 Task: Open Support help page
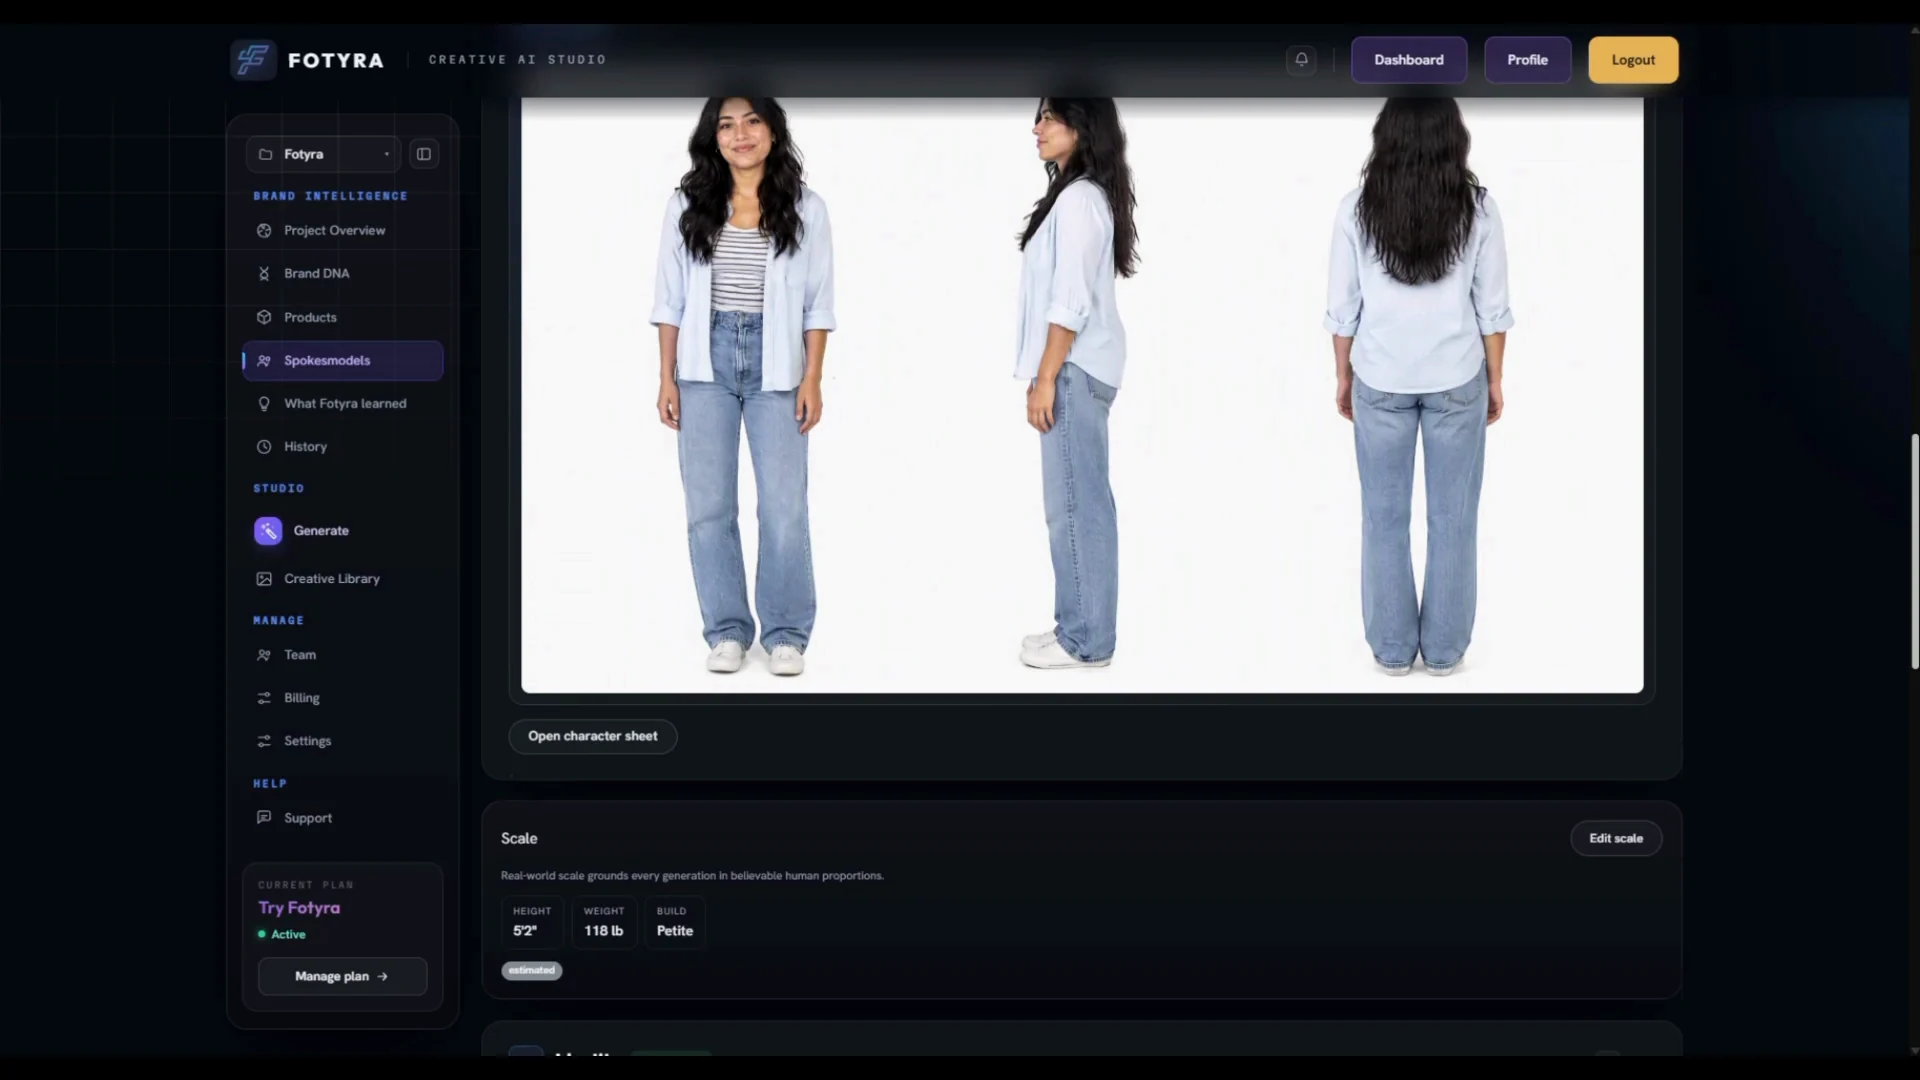(x=343, y=818)
